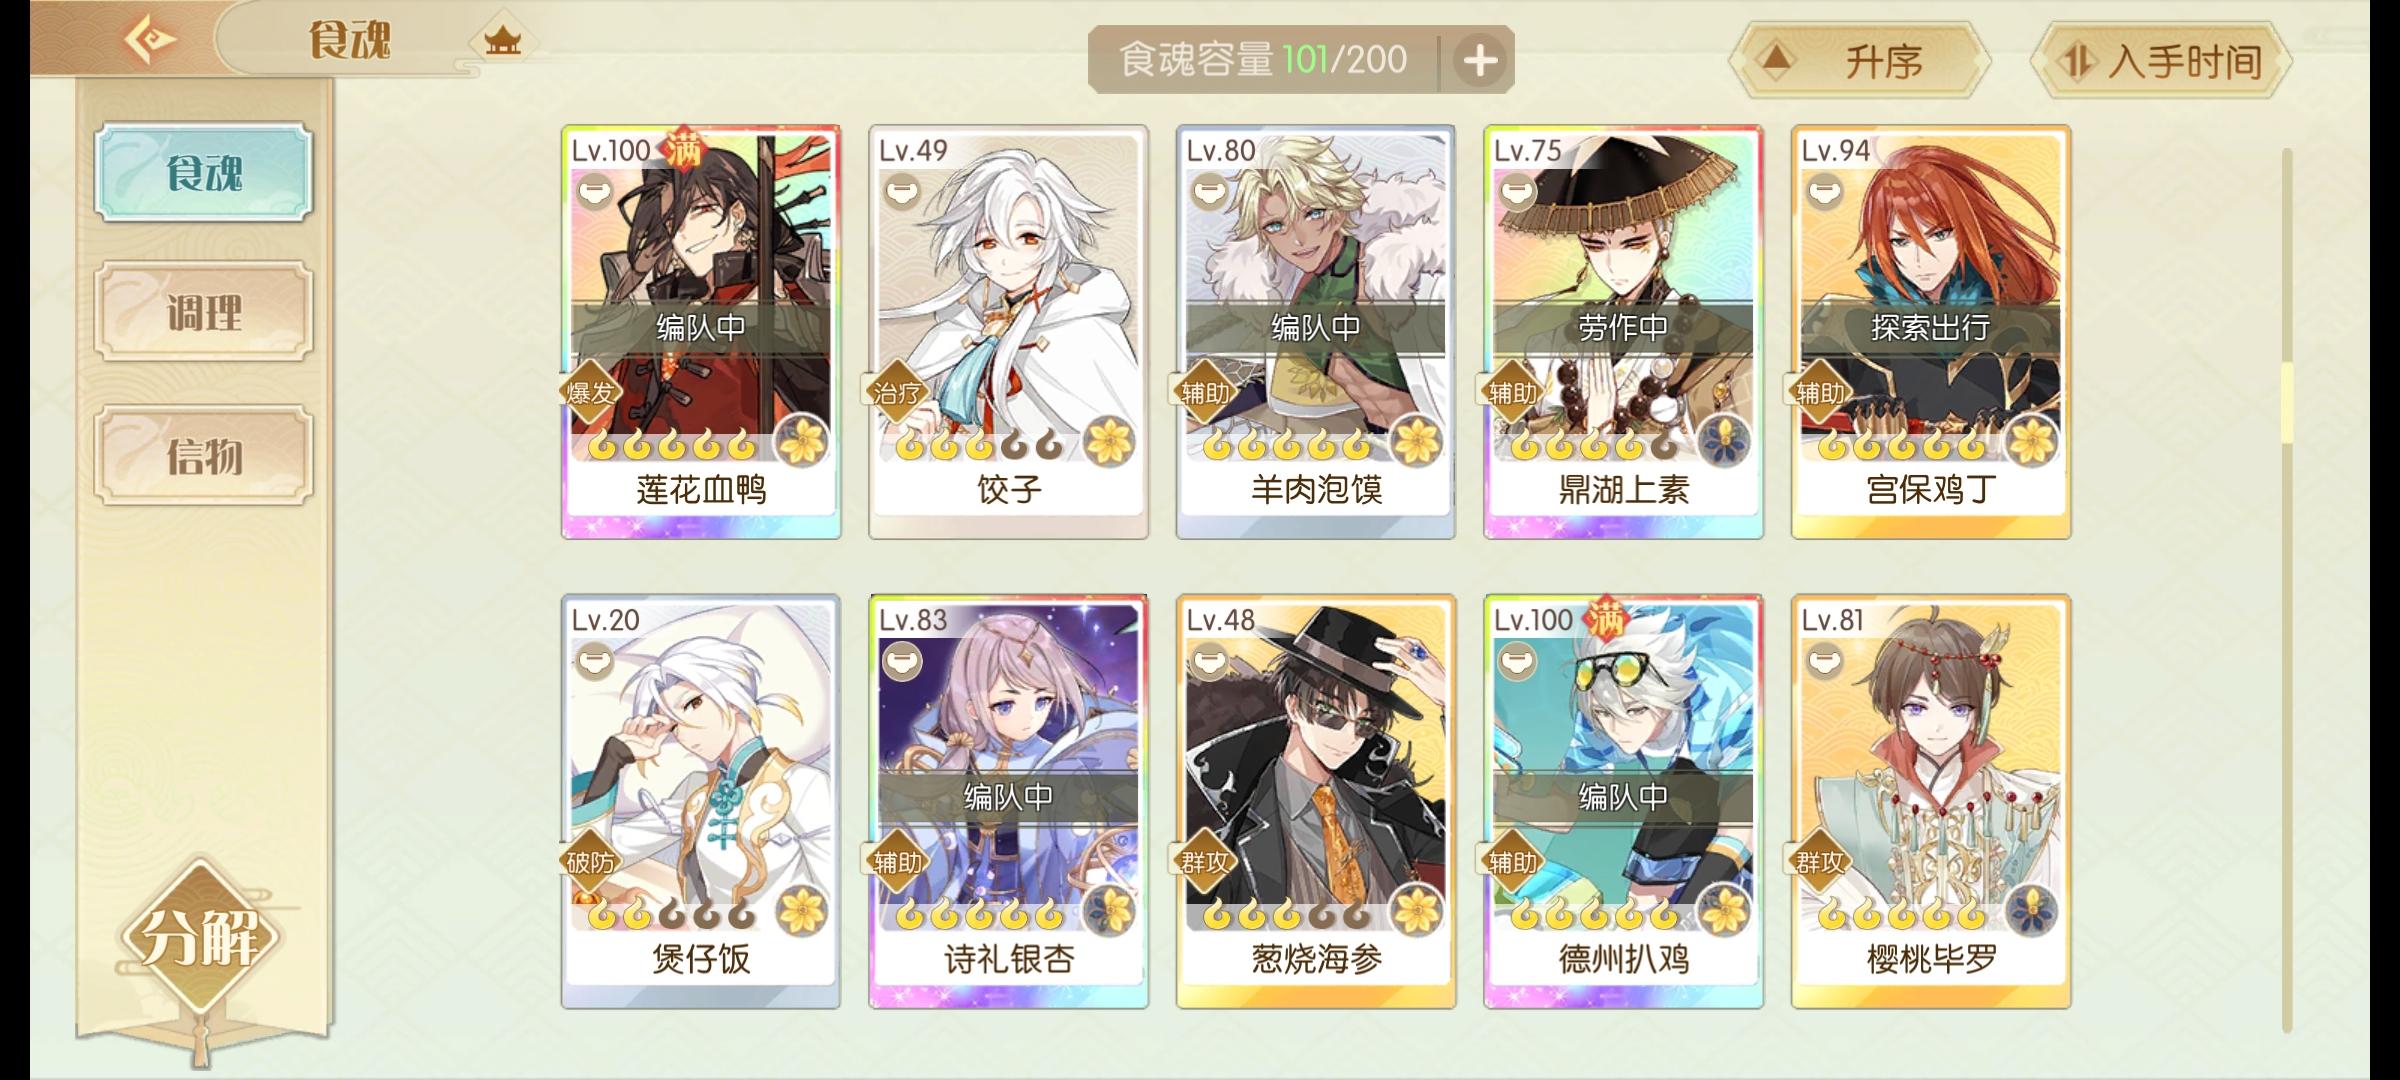This screenshot has width=2400, height=1080.
Task: Open the 入手时间 sort criteria selector
Action: tap(2161, 62)
